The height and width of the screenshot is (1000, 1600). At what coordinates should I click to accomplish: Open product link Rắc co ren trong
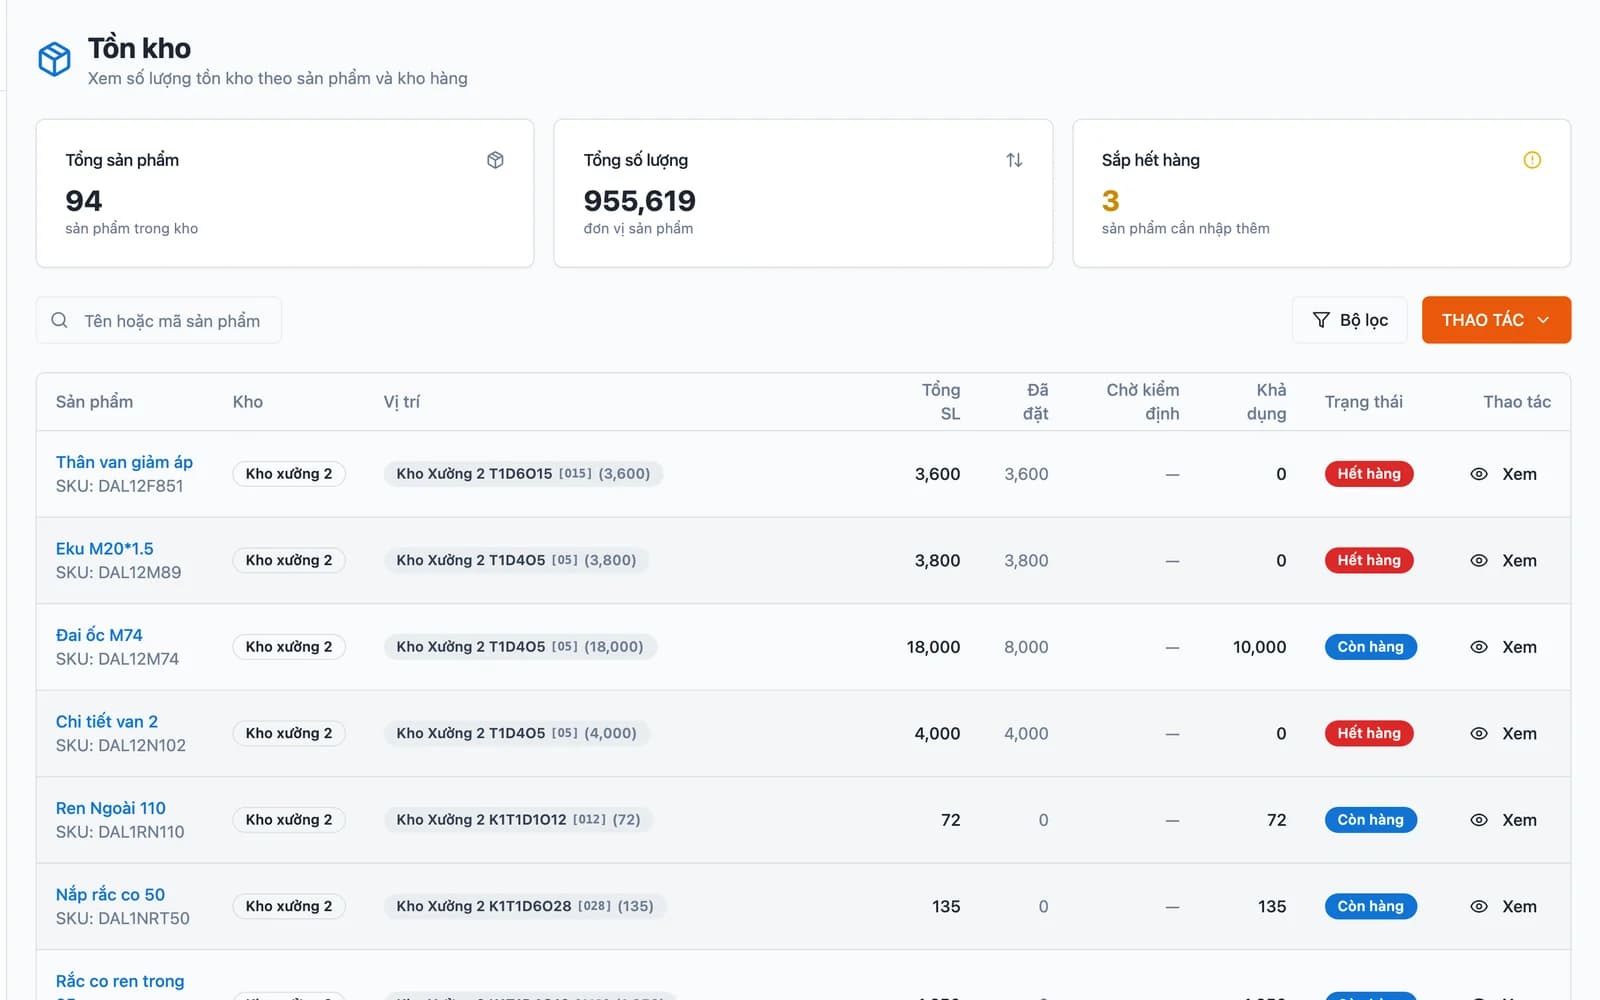pyautogui.click(x=120, y=981)
